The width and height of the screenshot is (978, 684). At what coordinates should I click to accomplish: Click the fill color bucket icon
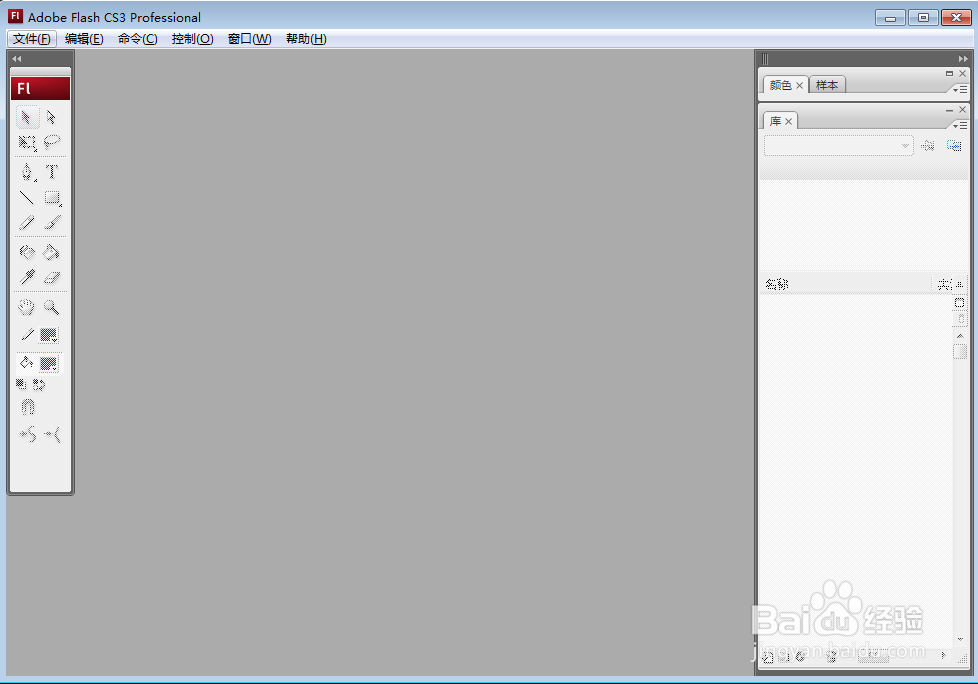[26, 363]
